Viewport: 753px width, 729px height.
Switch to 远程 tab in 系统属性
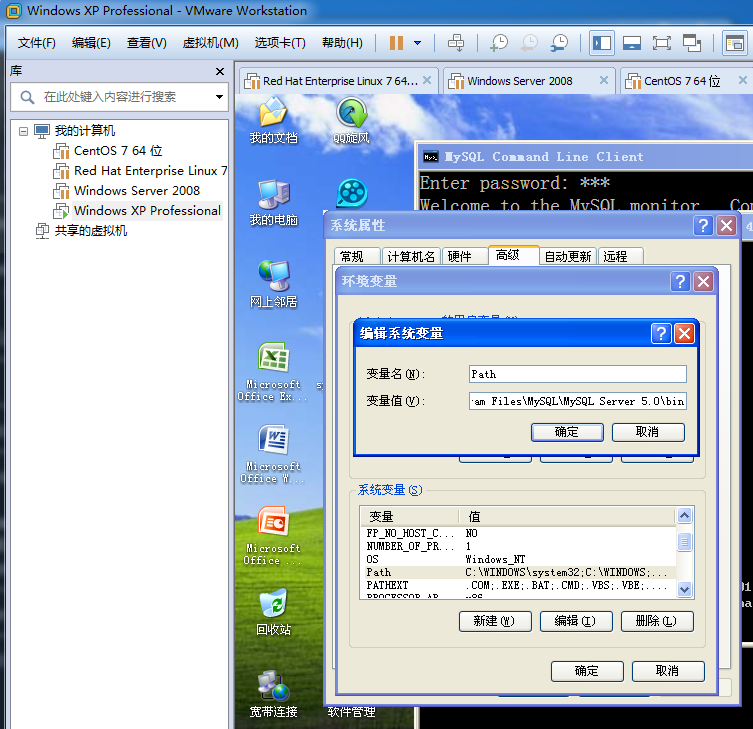[620, 256]
